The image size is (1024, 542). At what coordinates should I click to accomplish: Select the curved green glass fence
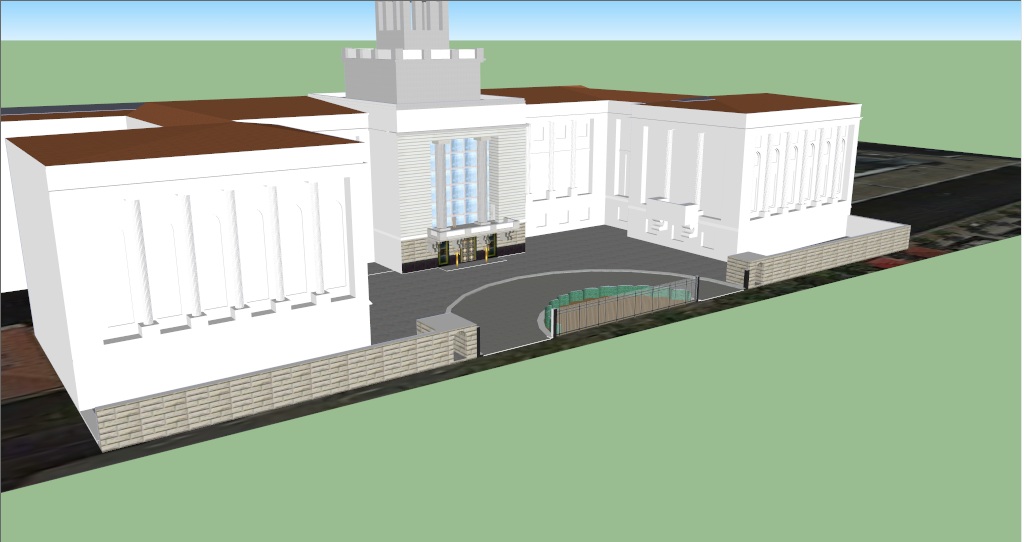tap(600, 294)
